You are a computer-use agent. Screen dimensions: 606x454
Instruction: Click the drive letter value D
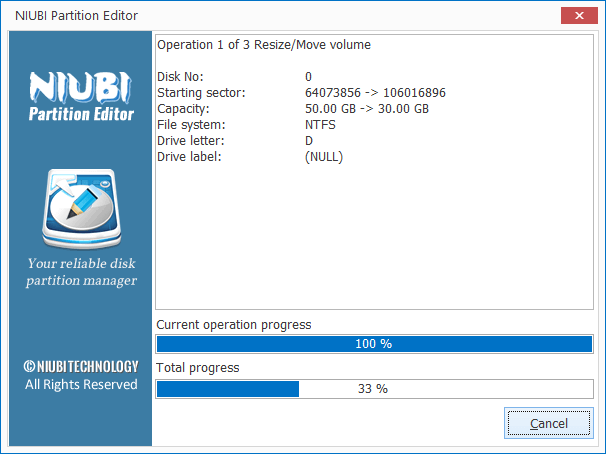[309, 141]
